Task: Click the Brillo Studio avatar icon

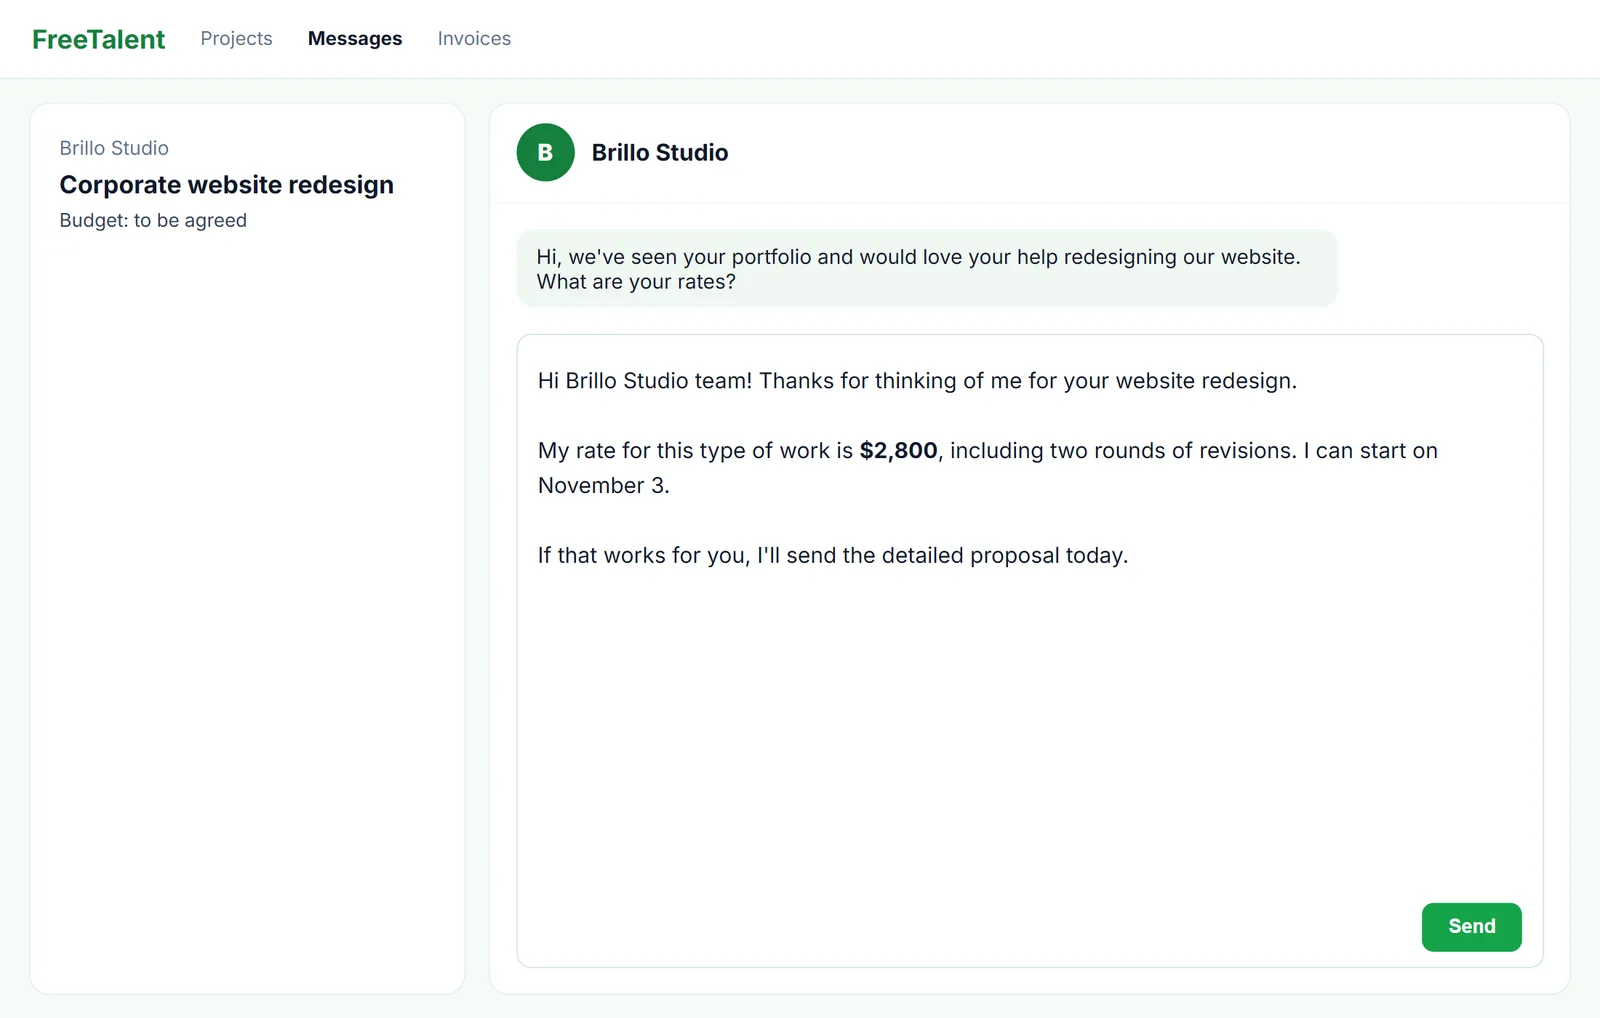Action: coord(545,152)
